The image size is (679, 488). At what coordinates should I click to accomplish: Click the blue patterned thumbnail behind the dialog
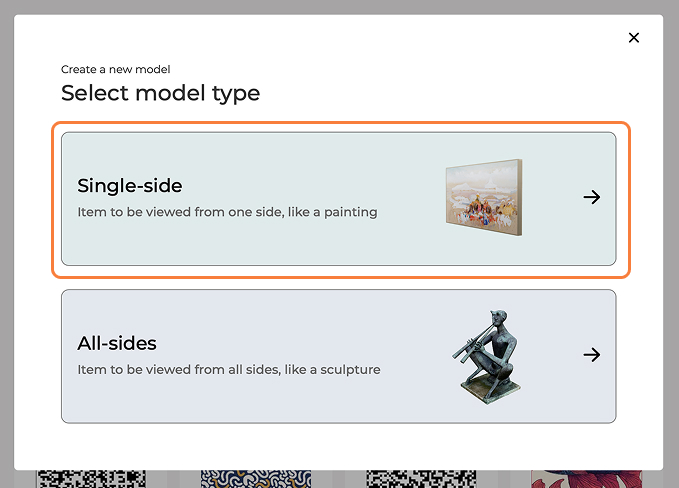click(x=255, y=478)
